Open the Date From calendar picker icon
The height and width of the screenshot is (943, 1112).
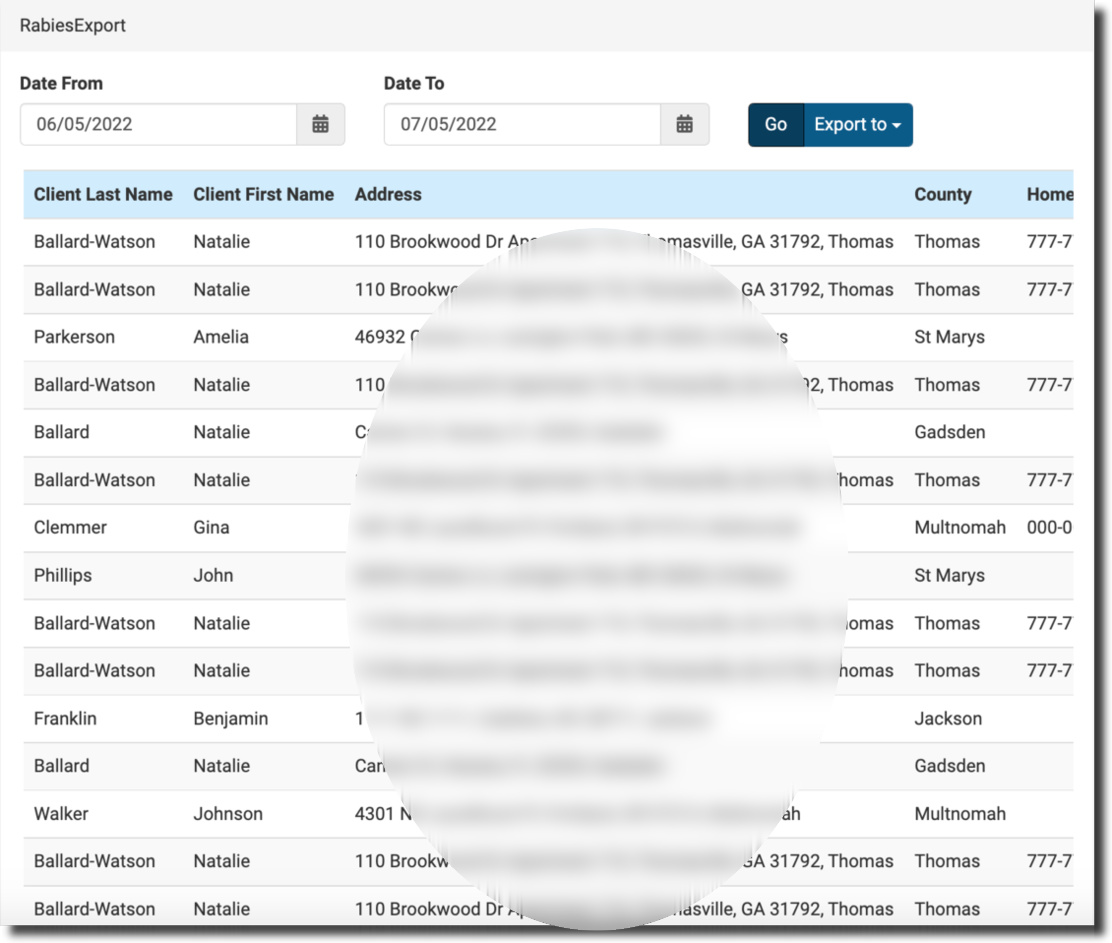(x=320, y=124)
